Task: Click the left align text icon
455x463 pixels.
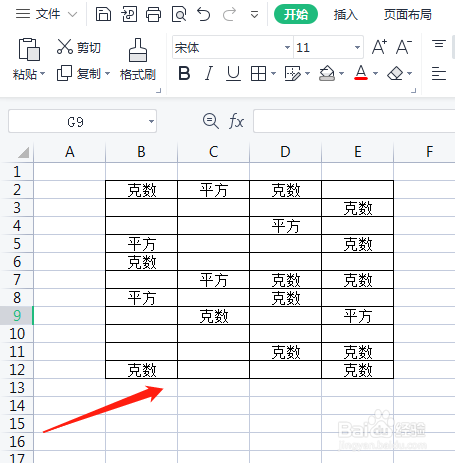Action: [x=439, y=73]
